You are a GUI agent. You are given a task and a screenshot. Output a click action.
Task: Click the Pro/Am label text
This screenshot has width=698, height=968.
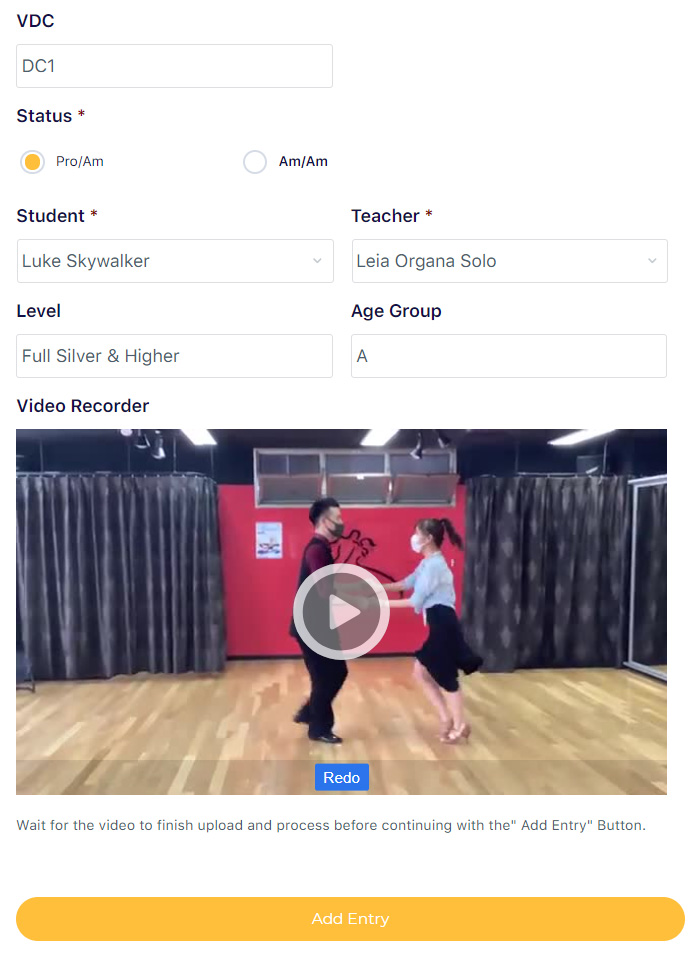80,162
